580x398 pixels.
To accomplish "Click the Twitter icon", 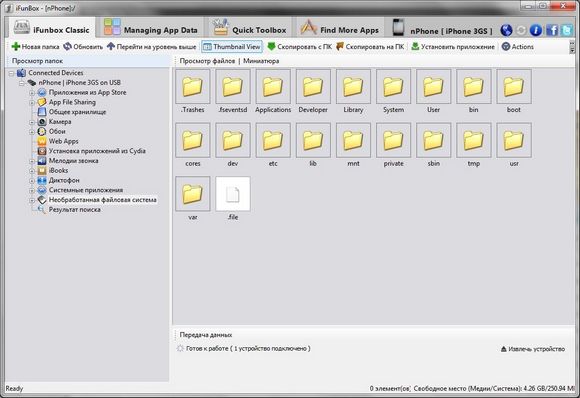I will click(x=567, y=30).
